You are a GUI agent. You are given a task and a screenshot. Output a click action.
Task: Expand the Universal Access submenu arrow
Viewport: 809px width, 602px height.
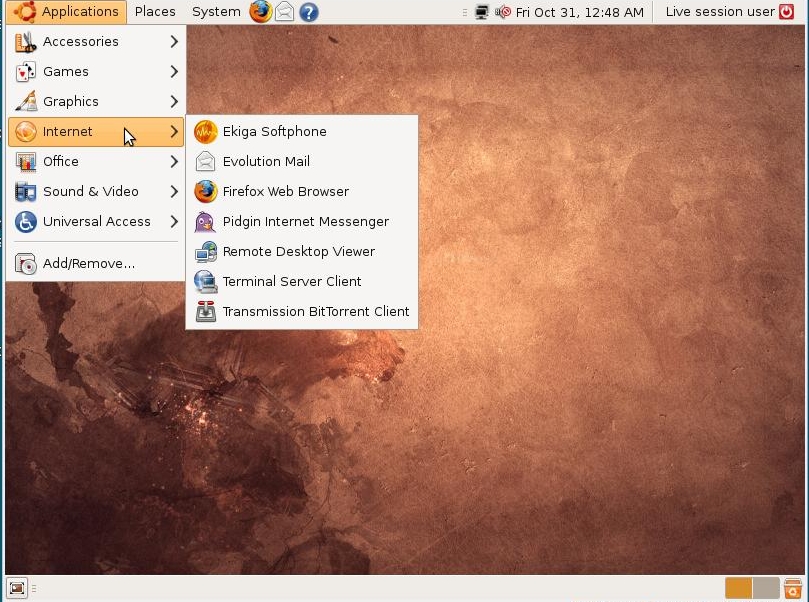point(174,222)
